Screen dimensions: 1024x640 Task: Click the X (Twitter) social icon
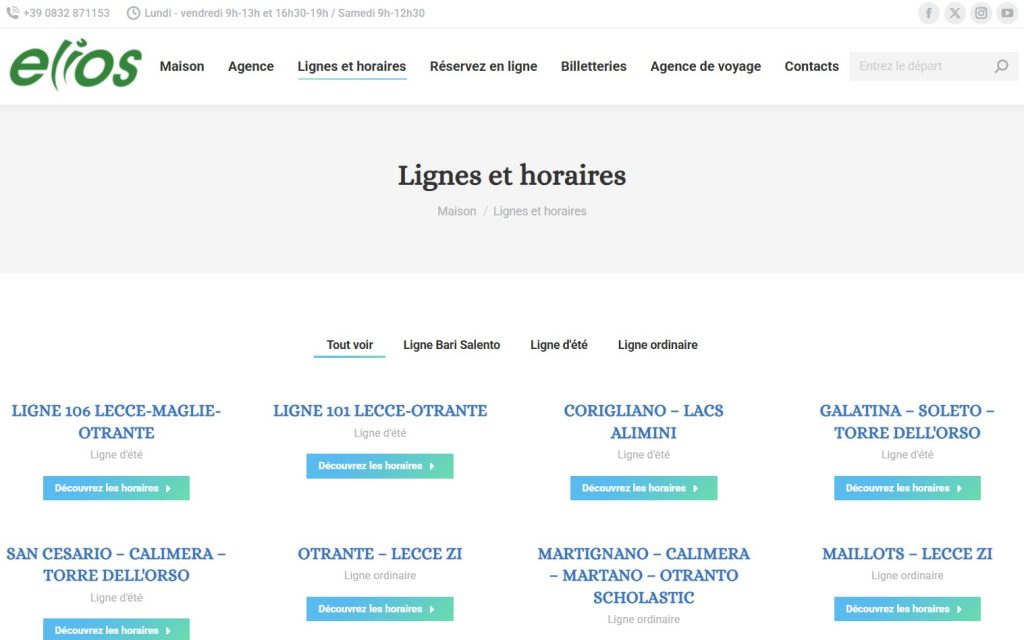click(x=954, y=13)
